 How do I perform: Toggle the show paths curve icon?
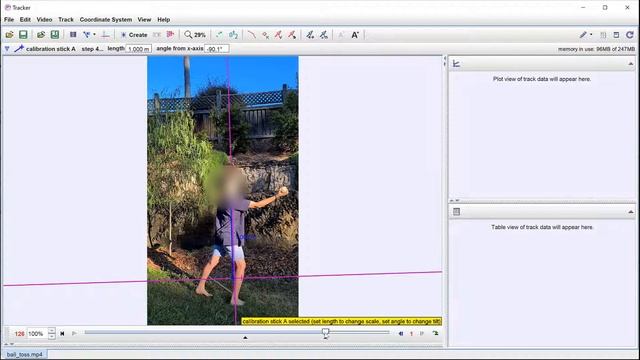252,35
